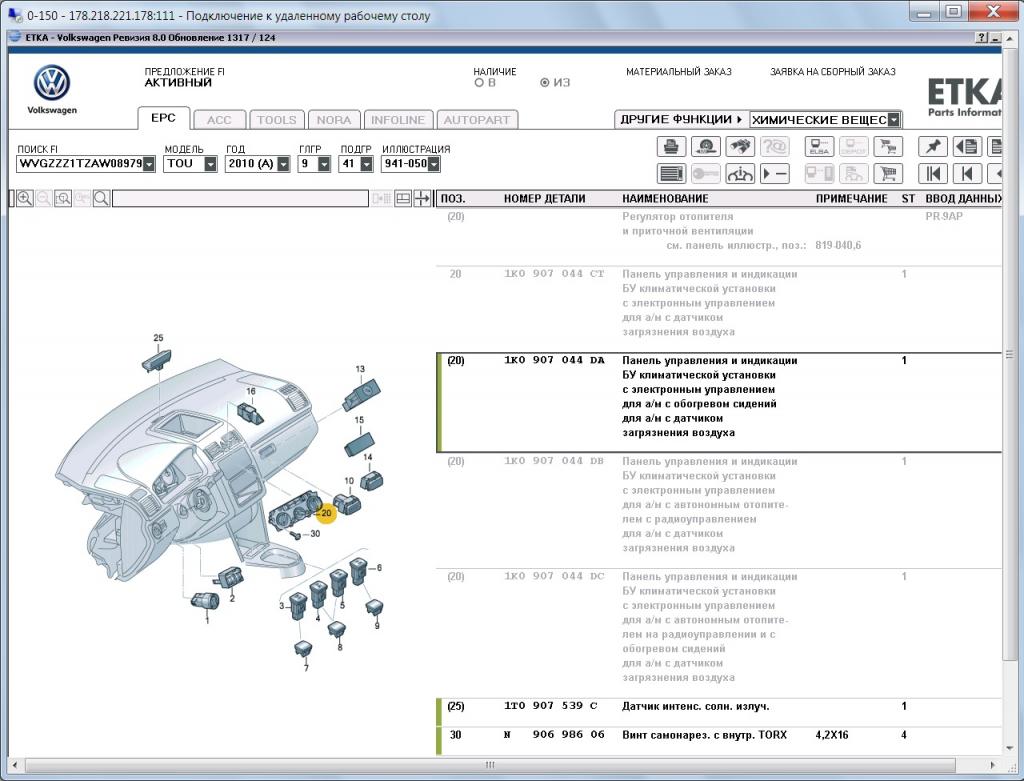This screenshot has width=1024, height=781.
Task: Click the striped list view icon
Action: [x=671, y=173]
